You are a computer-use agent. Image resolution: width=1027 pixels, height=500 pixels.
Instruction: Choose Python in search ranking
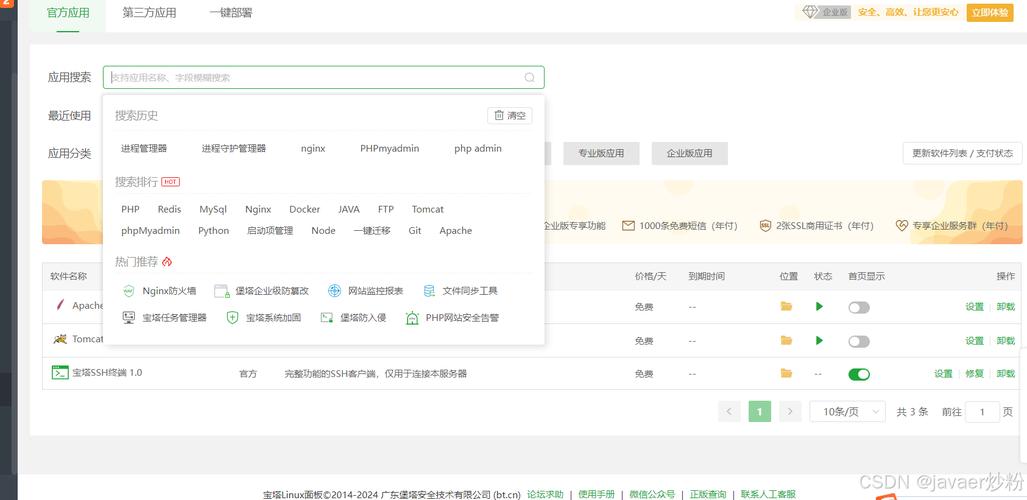coord(214,230)
